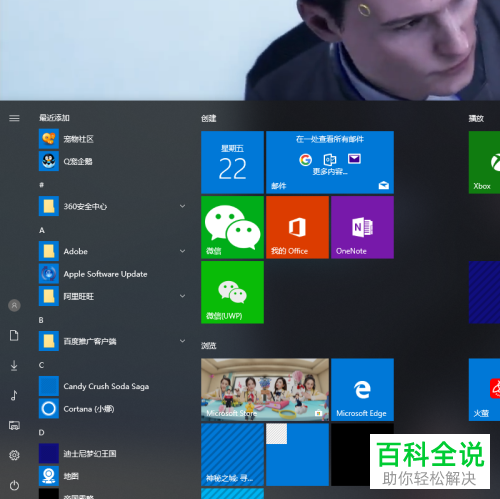
Task: Open the calendar tile showing 22
Action: pos(232,162)
